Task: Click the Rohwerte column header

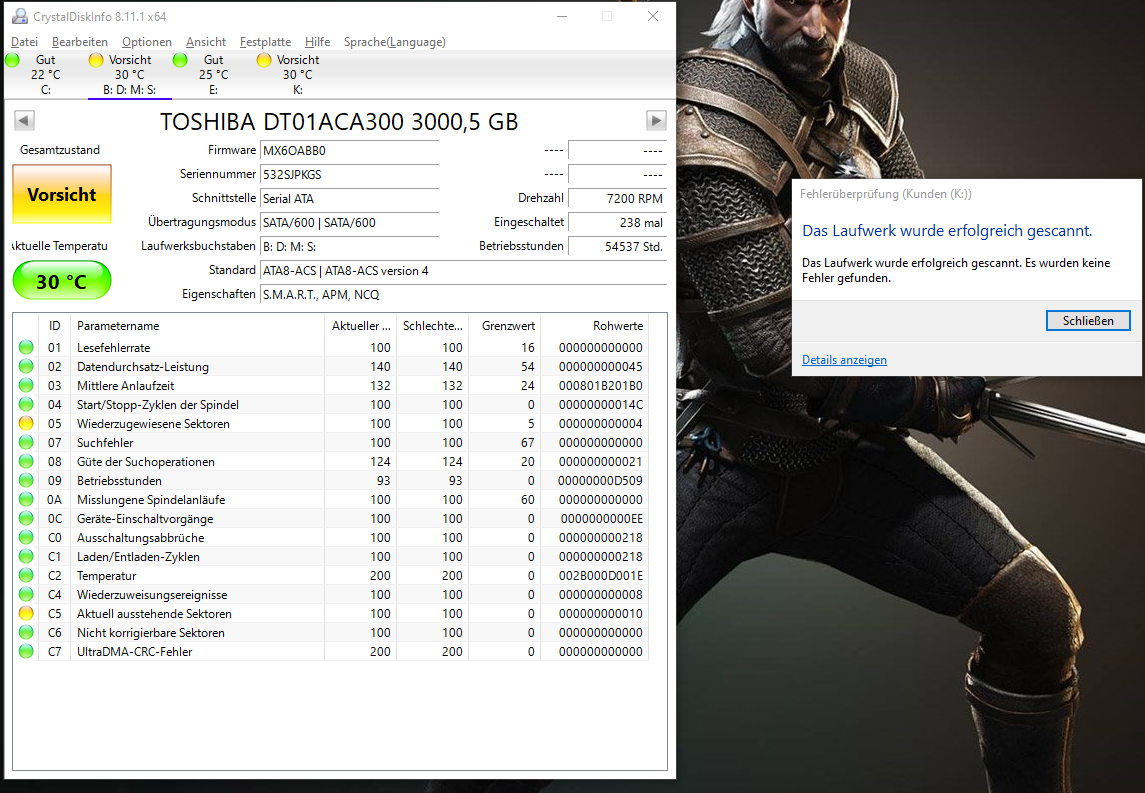Action: (594, 326)
